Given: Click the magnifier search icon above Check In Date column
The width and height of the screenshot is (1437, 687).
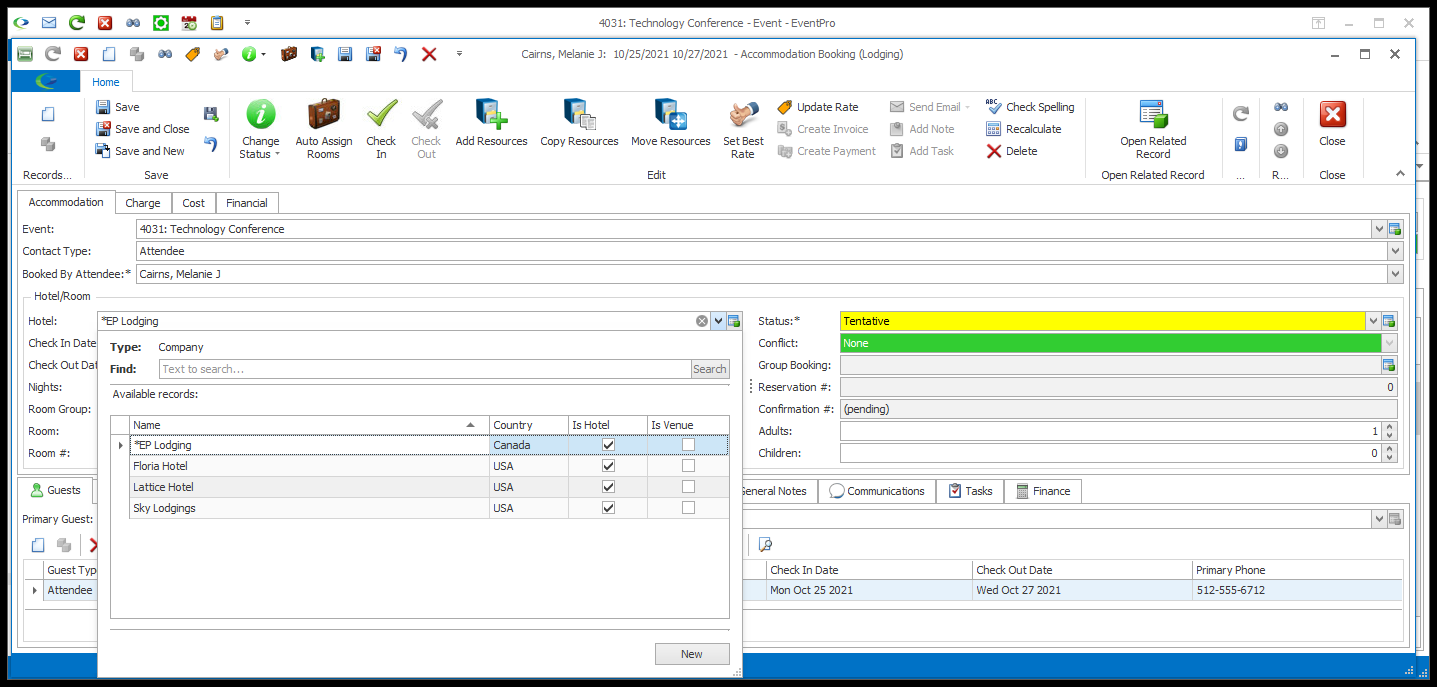Looking at the screenshot, I should pos(765,545).
